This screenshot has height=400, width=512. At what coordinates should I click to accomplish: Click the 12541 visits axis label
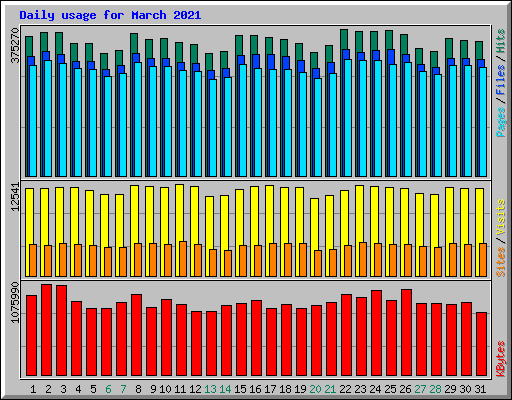click(15, 197)
